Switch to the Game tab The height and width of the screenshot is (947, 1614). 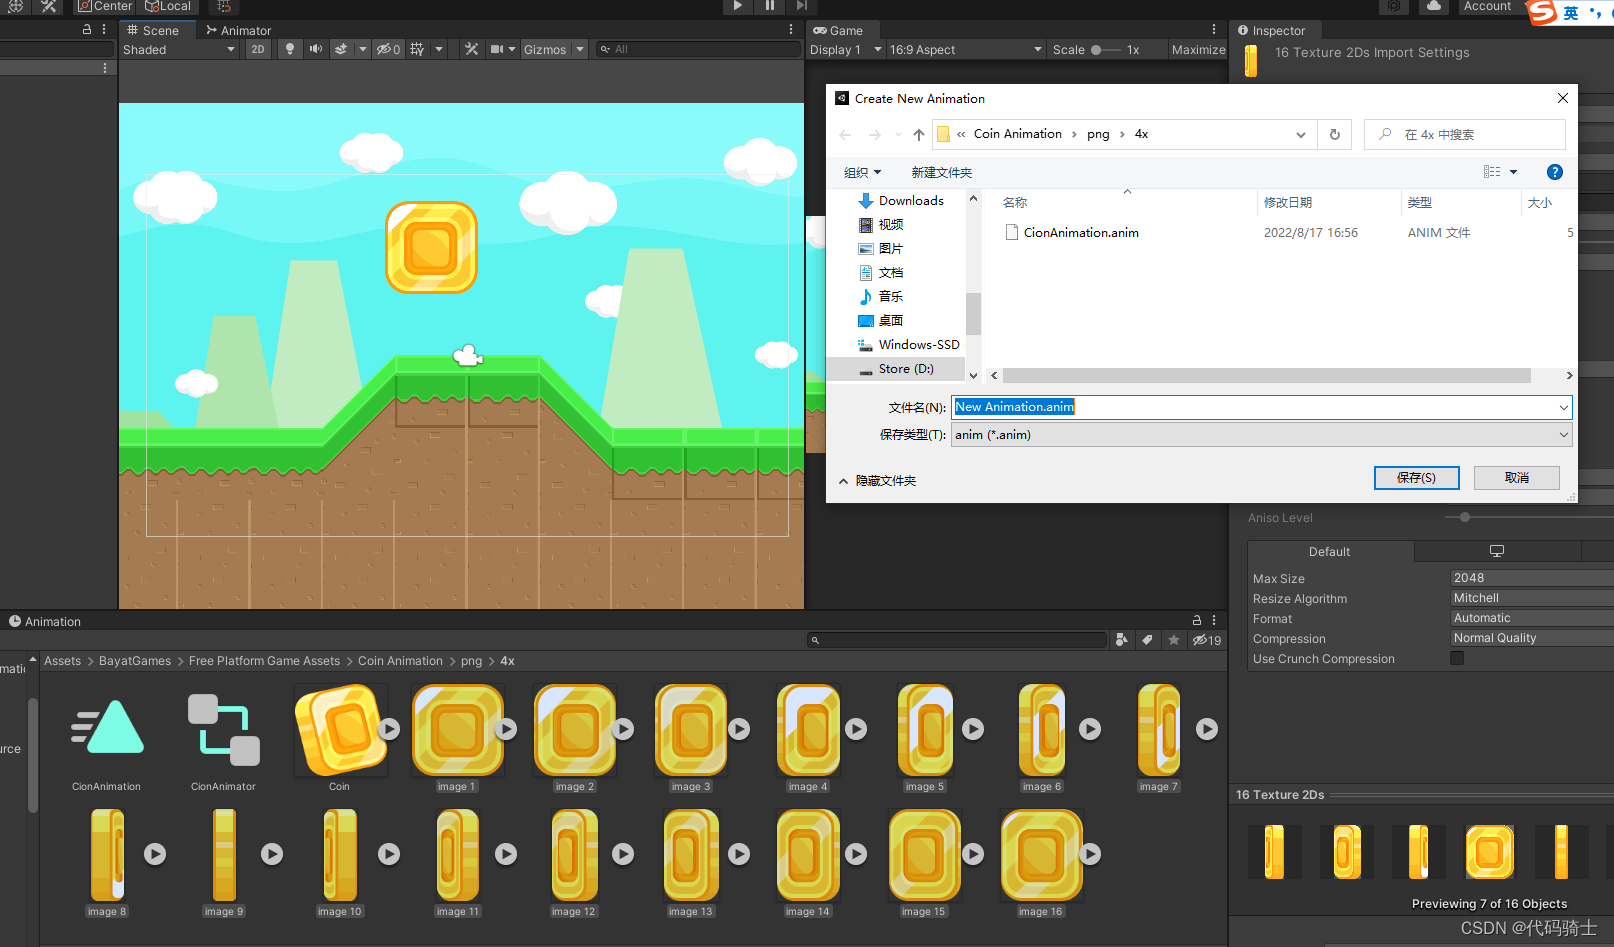coord(844,30)
